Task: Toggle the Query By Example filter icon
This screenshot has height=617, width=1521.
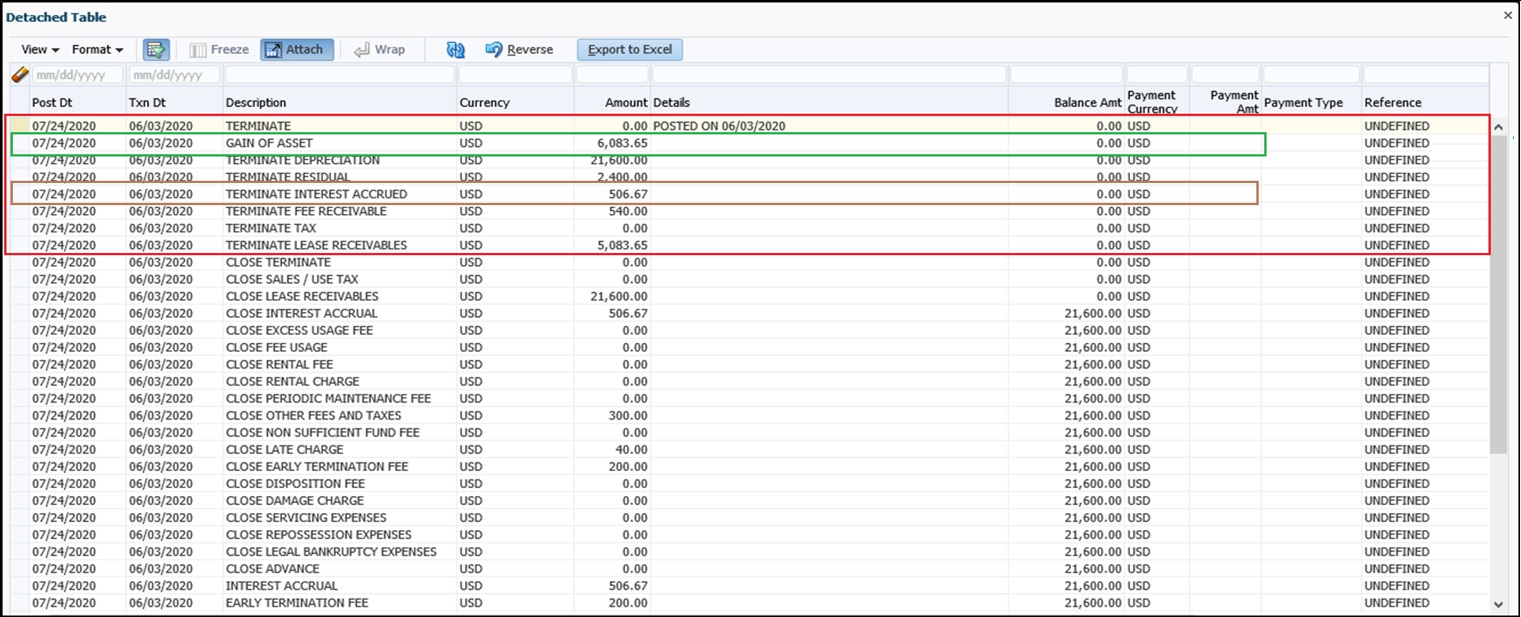Action: point(156,50)
